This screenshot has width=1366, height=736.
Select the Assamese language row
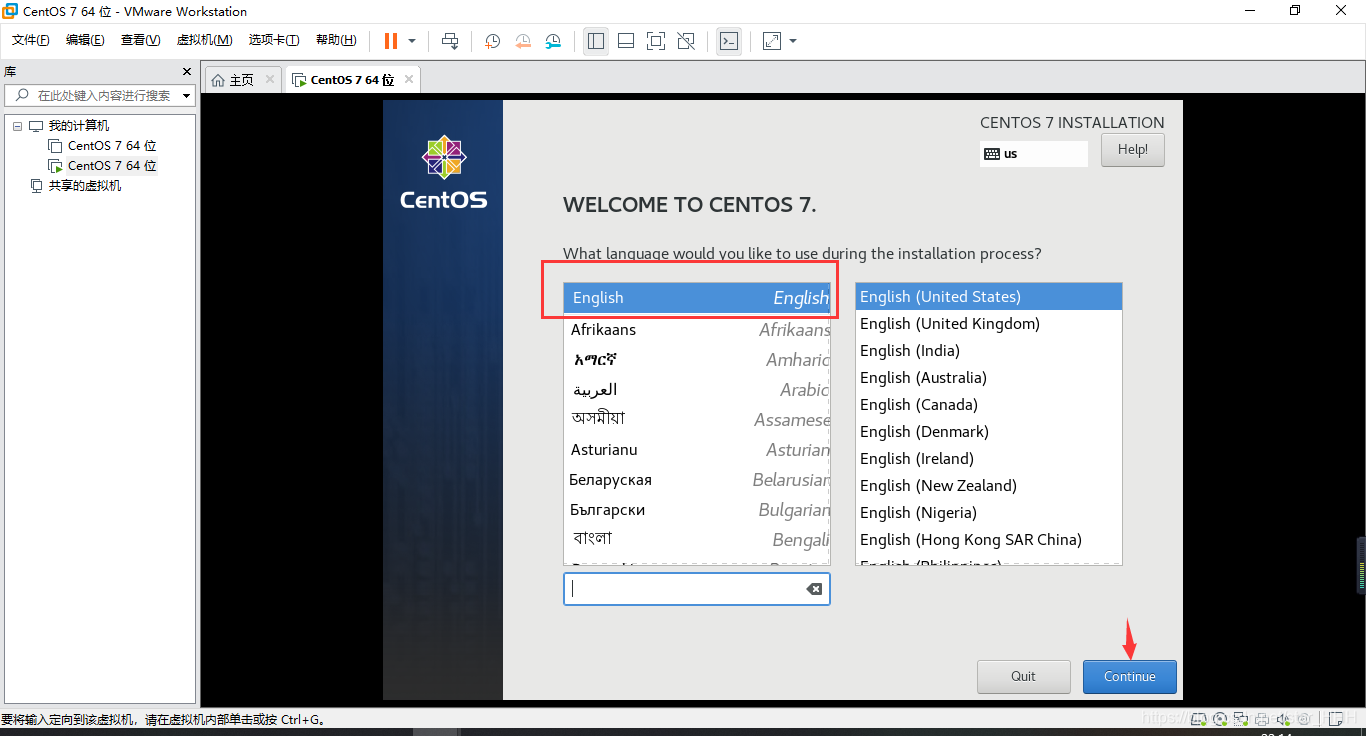click(x=697, y=420)
